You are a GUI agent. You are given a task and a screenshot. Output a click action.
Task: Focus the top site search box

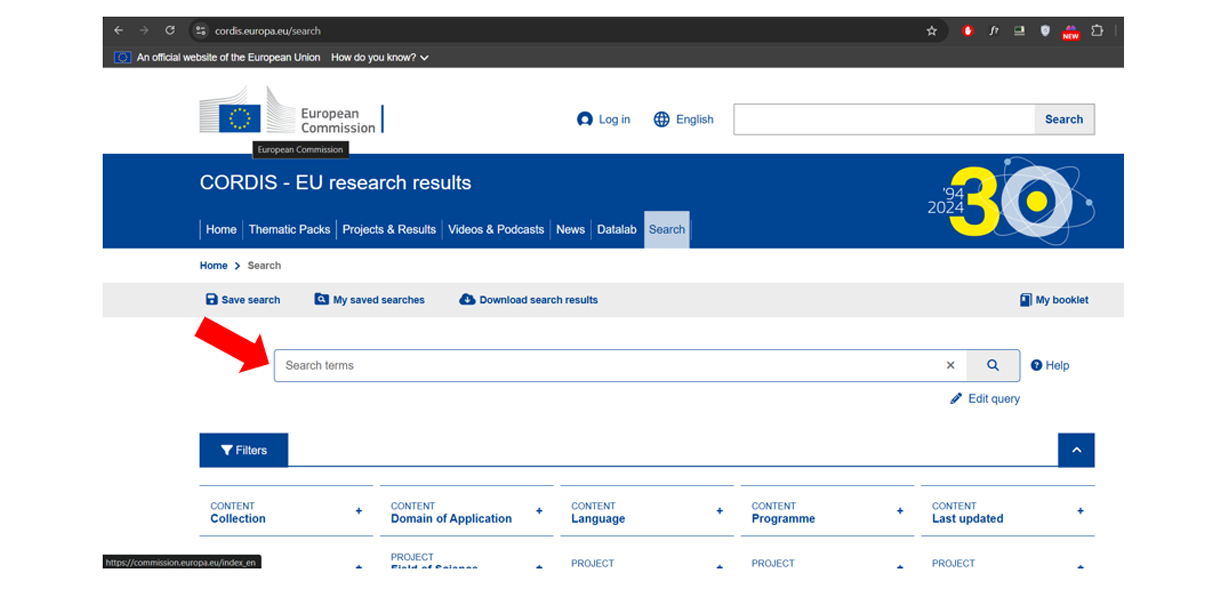[x=884, y=119]
